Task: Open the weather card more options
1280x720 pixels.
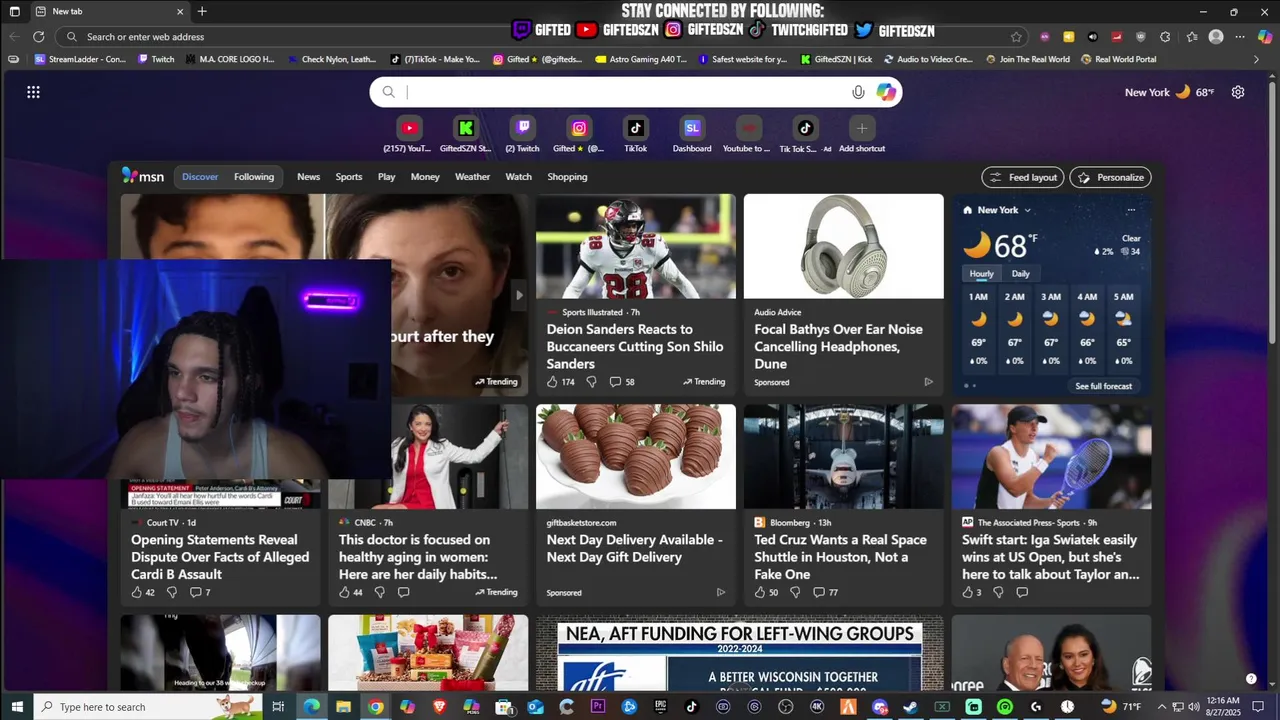Action: 1131,210
